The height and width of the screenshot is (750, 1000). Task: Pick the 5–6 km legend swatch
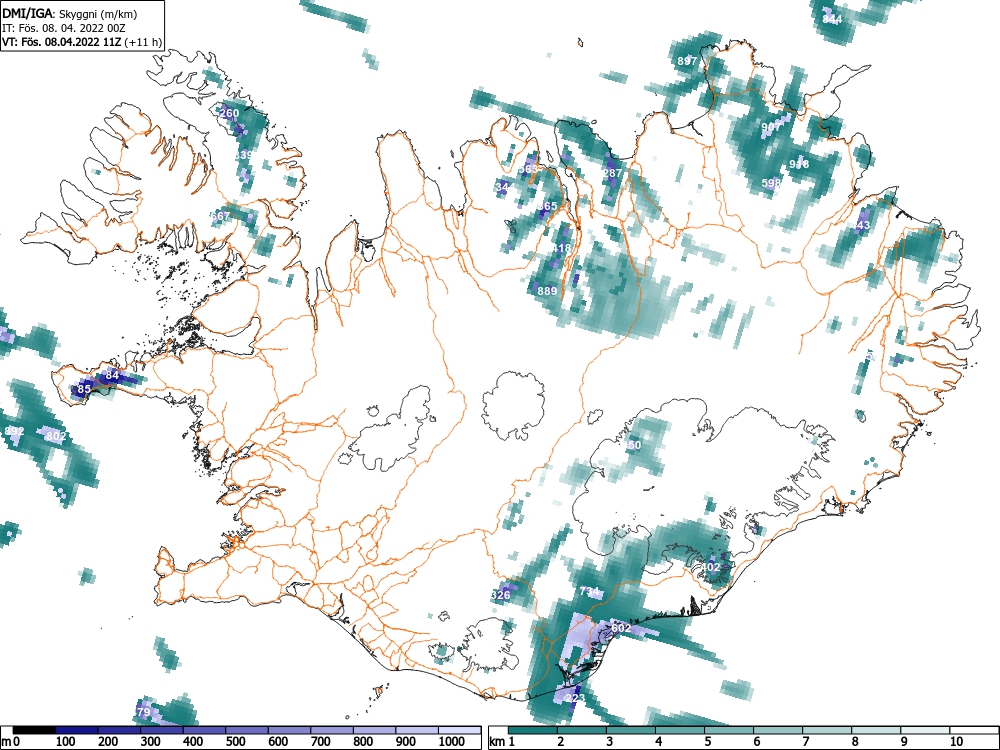click(730, 730)
